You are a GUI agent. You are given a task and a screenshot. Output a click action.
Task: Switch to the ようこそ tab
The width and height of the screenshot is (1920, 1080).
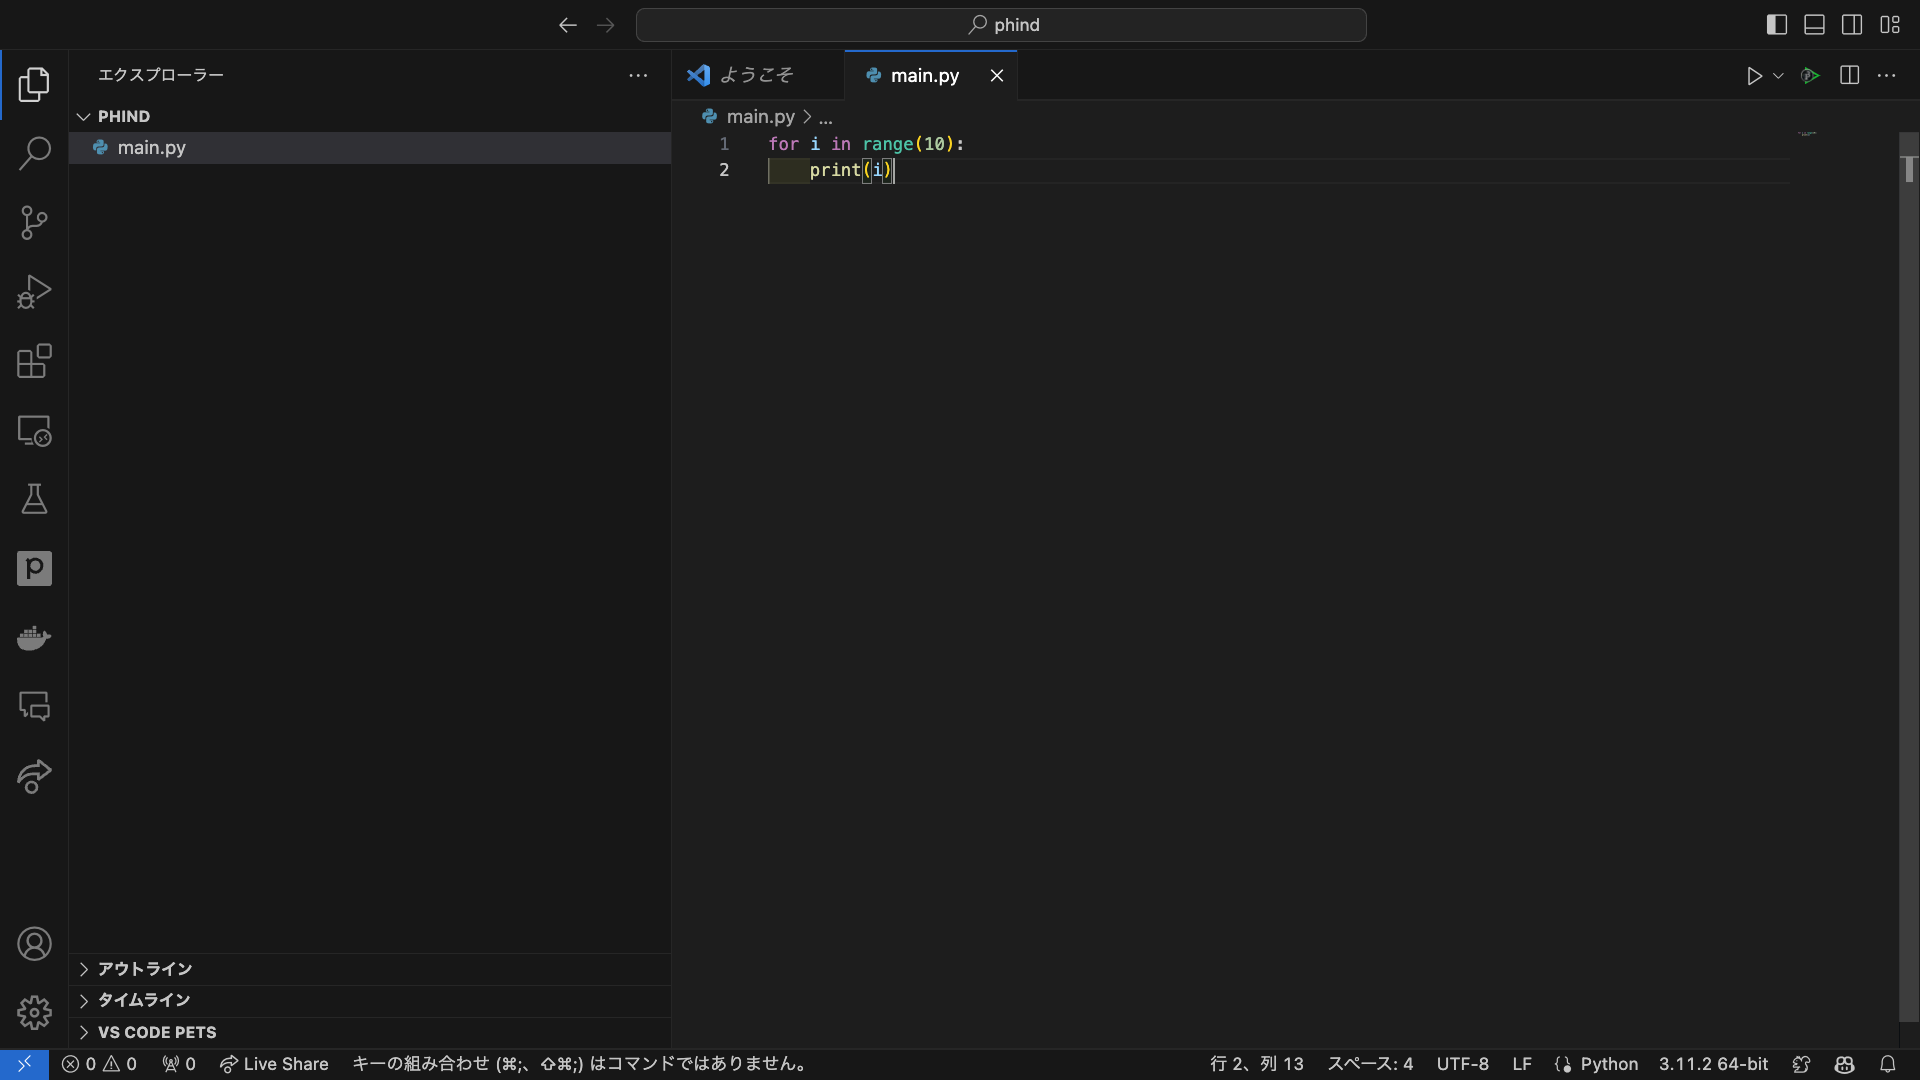(x=756, y=75)
